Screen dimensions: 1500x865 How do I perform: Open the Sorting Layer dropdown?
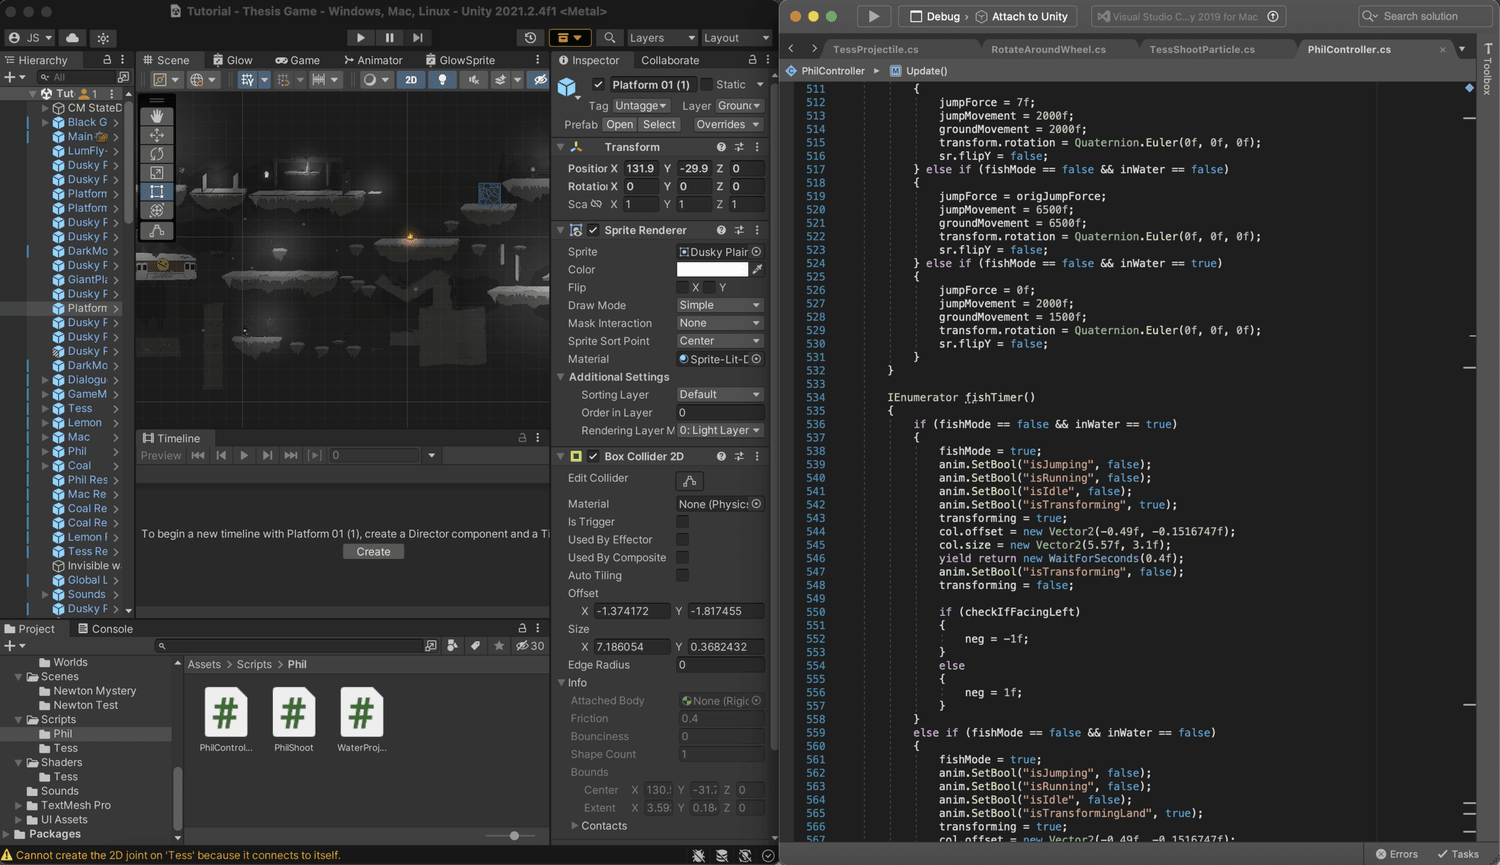point(719,395)
